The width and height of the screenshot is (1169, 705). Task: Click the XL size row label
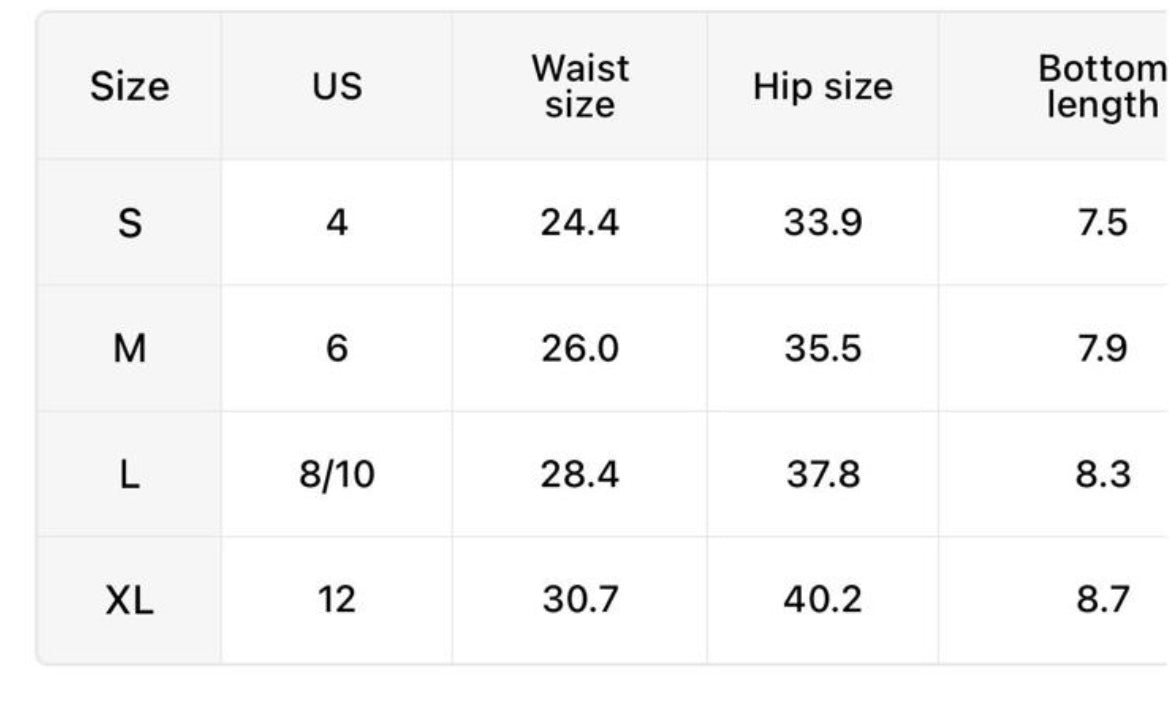(129, 601)
